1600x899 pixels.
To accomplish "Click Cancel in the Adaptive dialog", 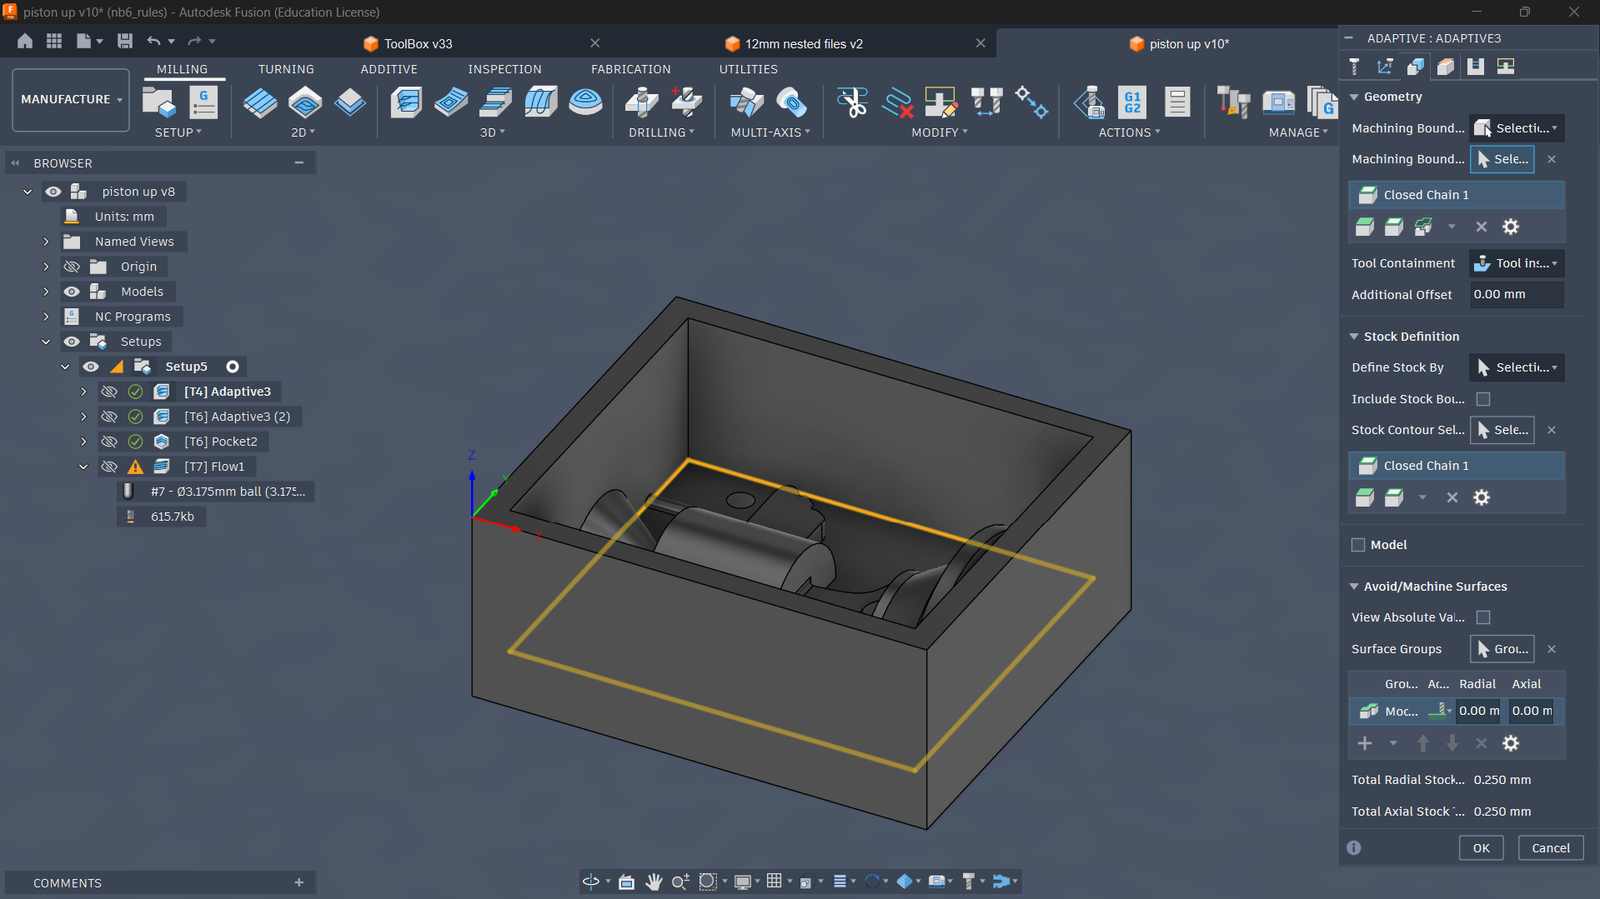I will click(1551, 848).
